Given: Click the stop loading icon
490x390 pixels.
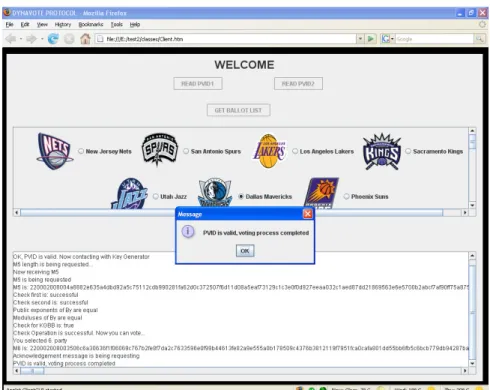Looking at the screenshot, I should pyautogui.click(x=69, y=39).
